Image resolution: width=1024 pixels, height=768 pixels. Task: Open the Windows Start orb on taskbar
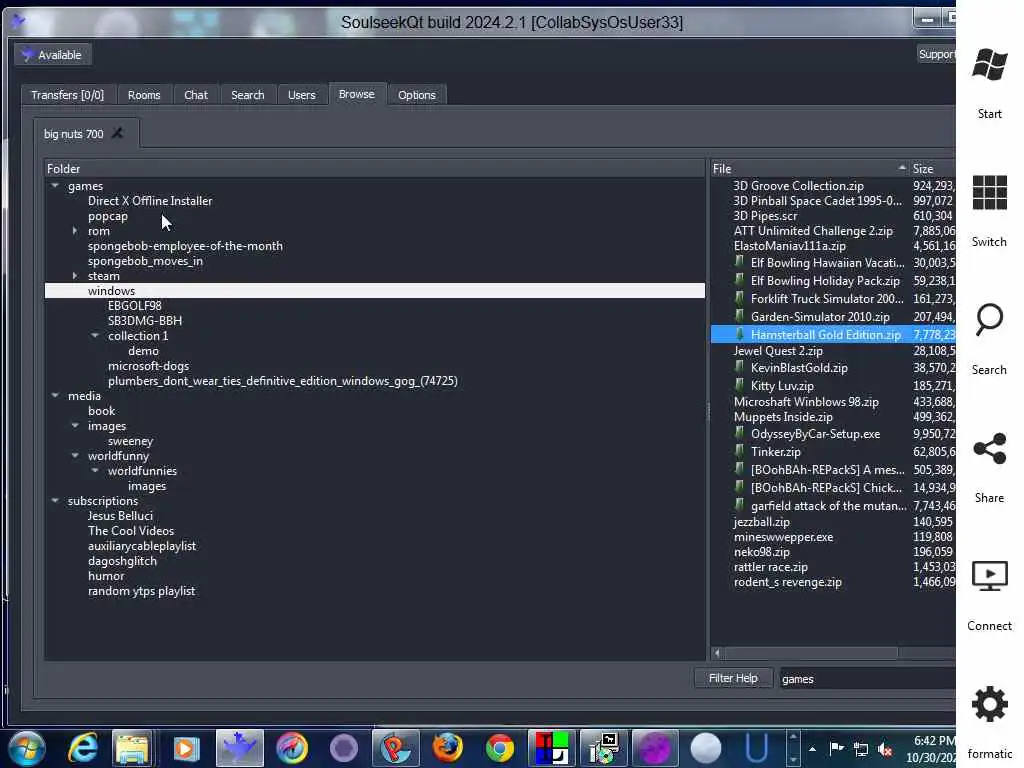click(27, 748)
